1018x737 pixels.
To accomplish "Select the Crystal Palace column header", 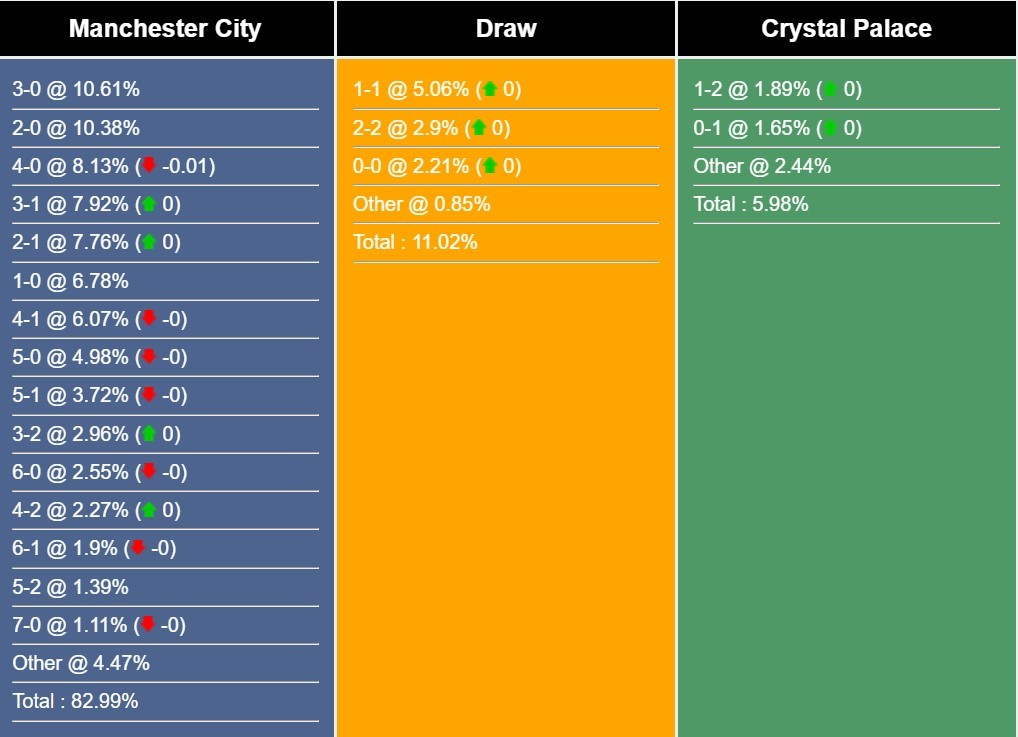I will click(x=847, y=29).
